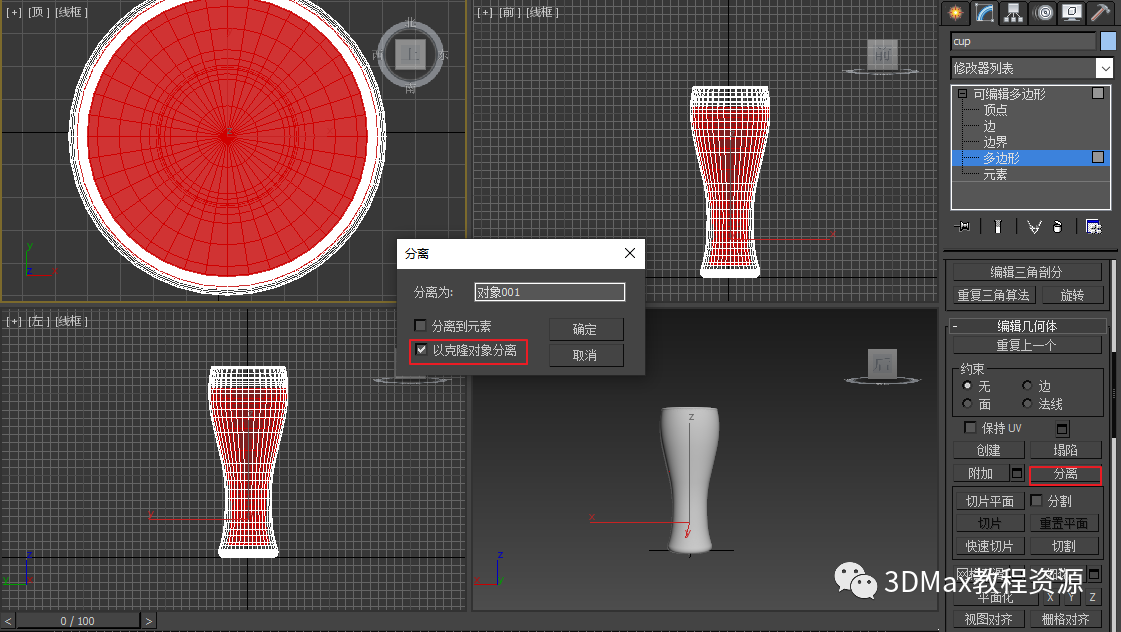
Task: Open [+] menu of front viewport
Action: point(485,12)
